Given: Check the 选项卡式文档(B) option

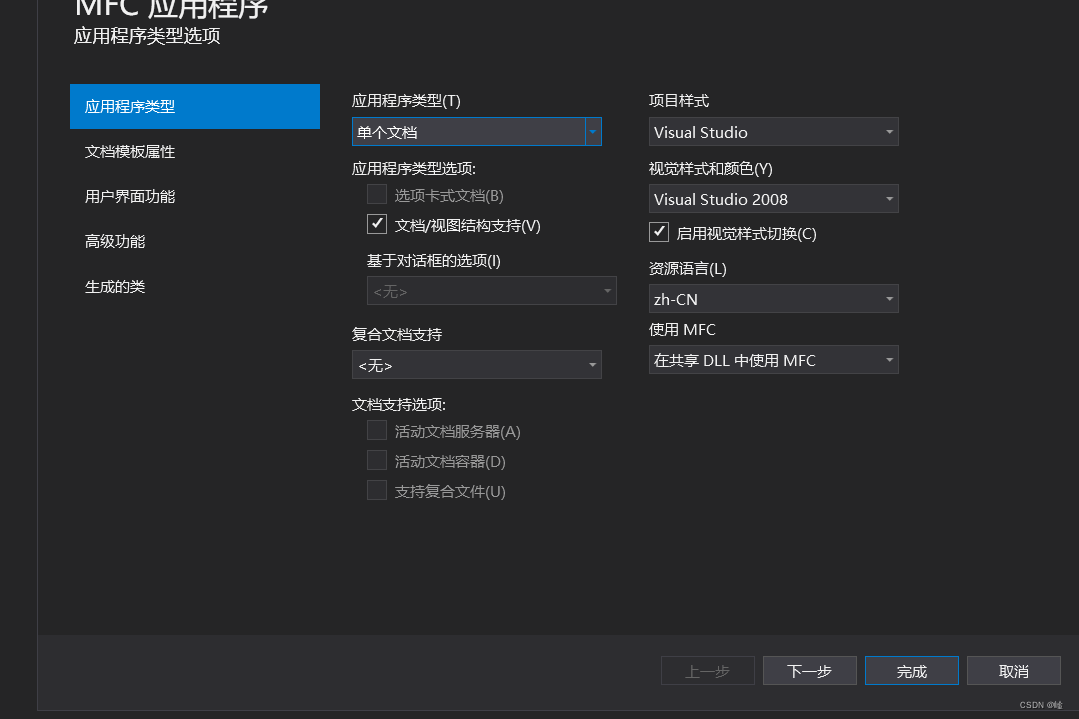Looking at the screenshot, I should click(377, 195).
